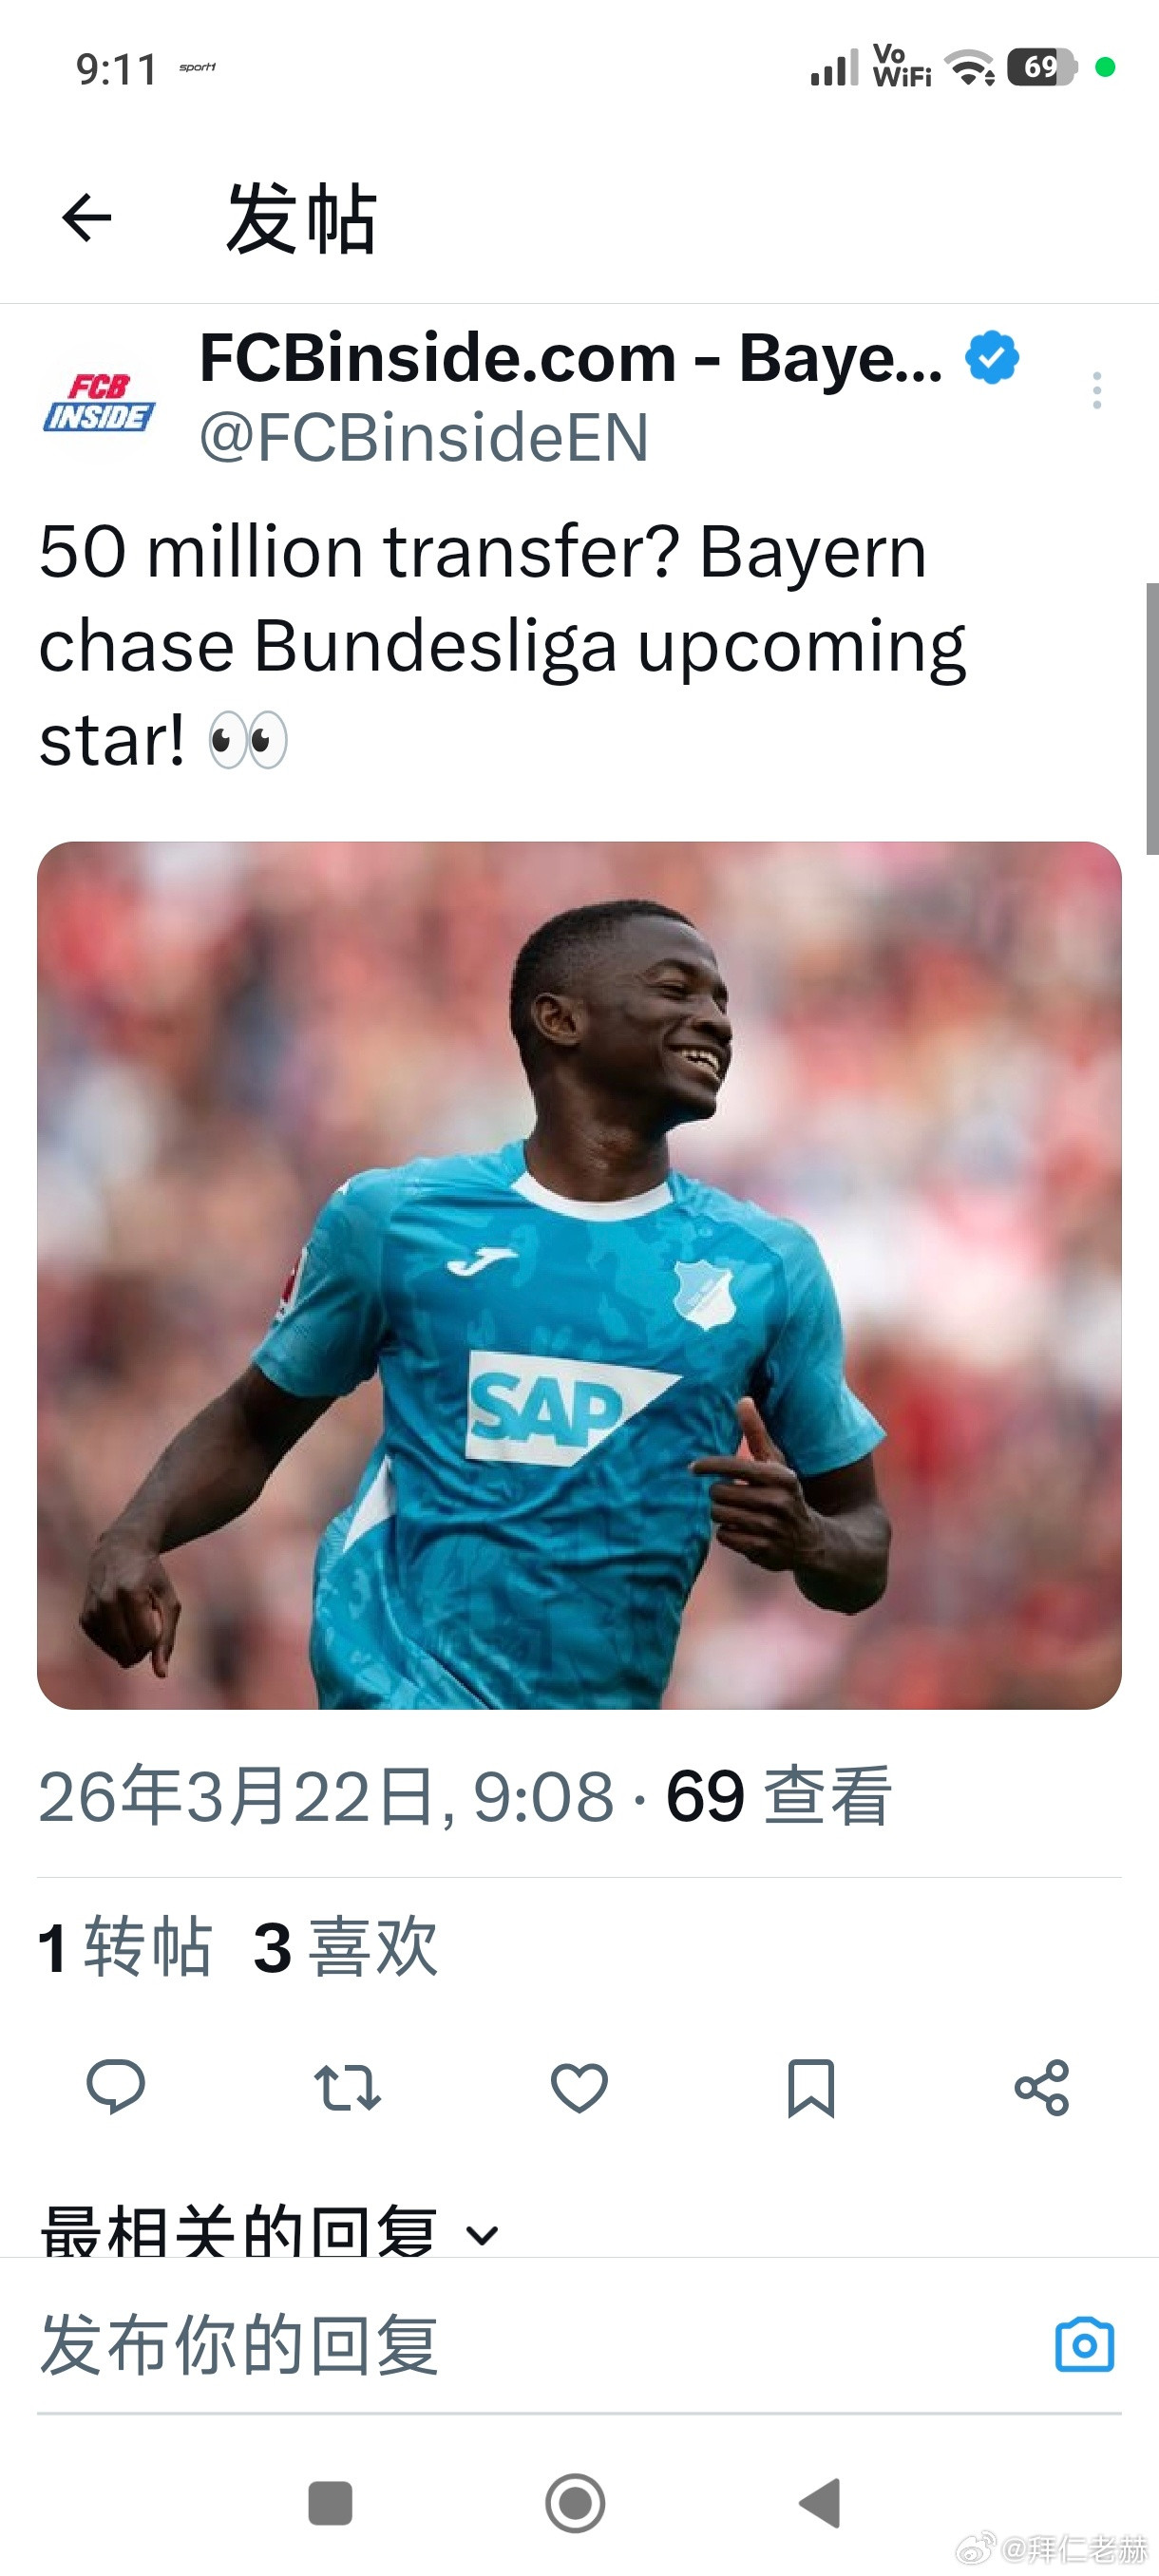Tap the back arrow icon

(87, 218)
